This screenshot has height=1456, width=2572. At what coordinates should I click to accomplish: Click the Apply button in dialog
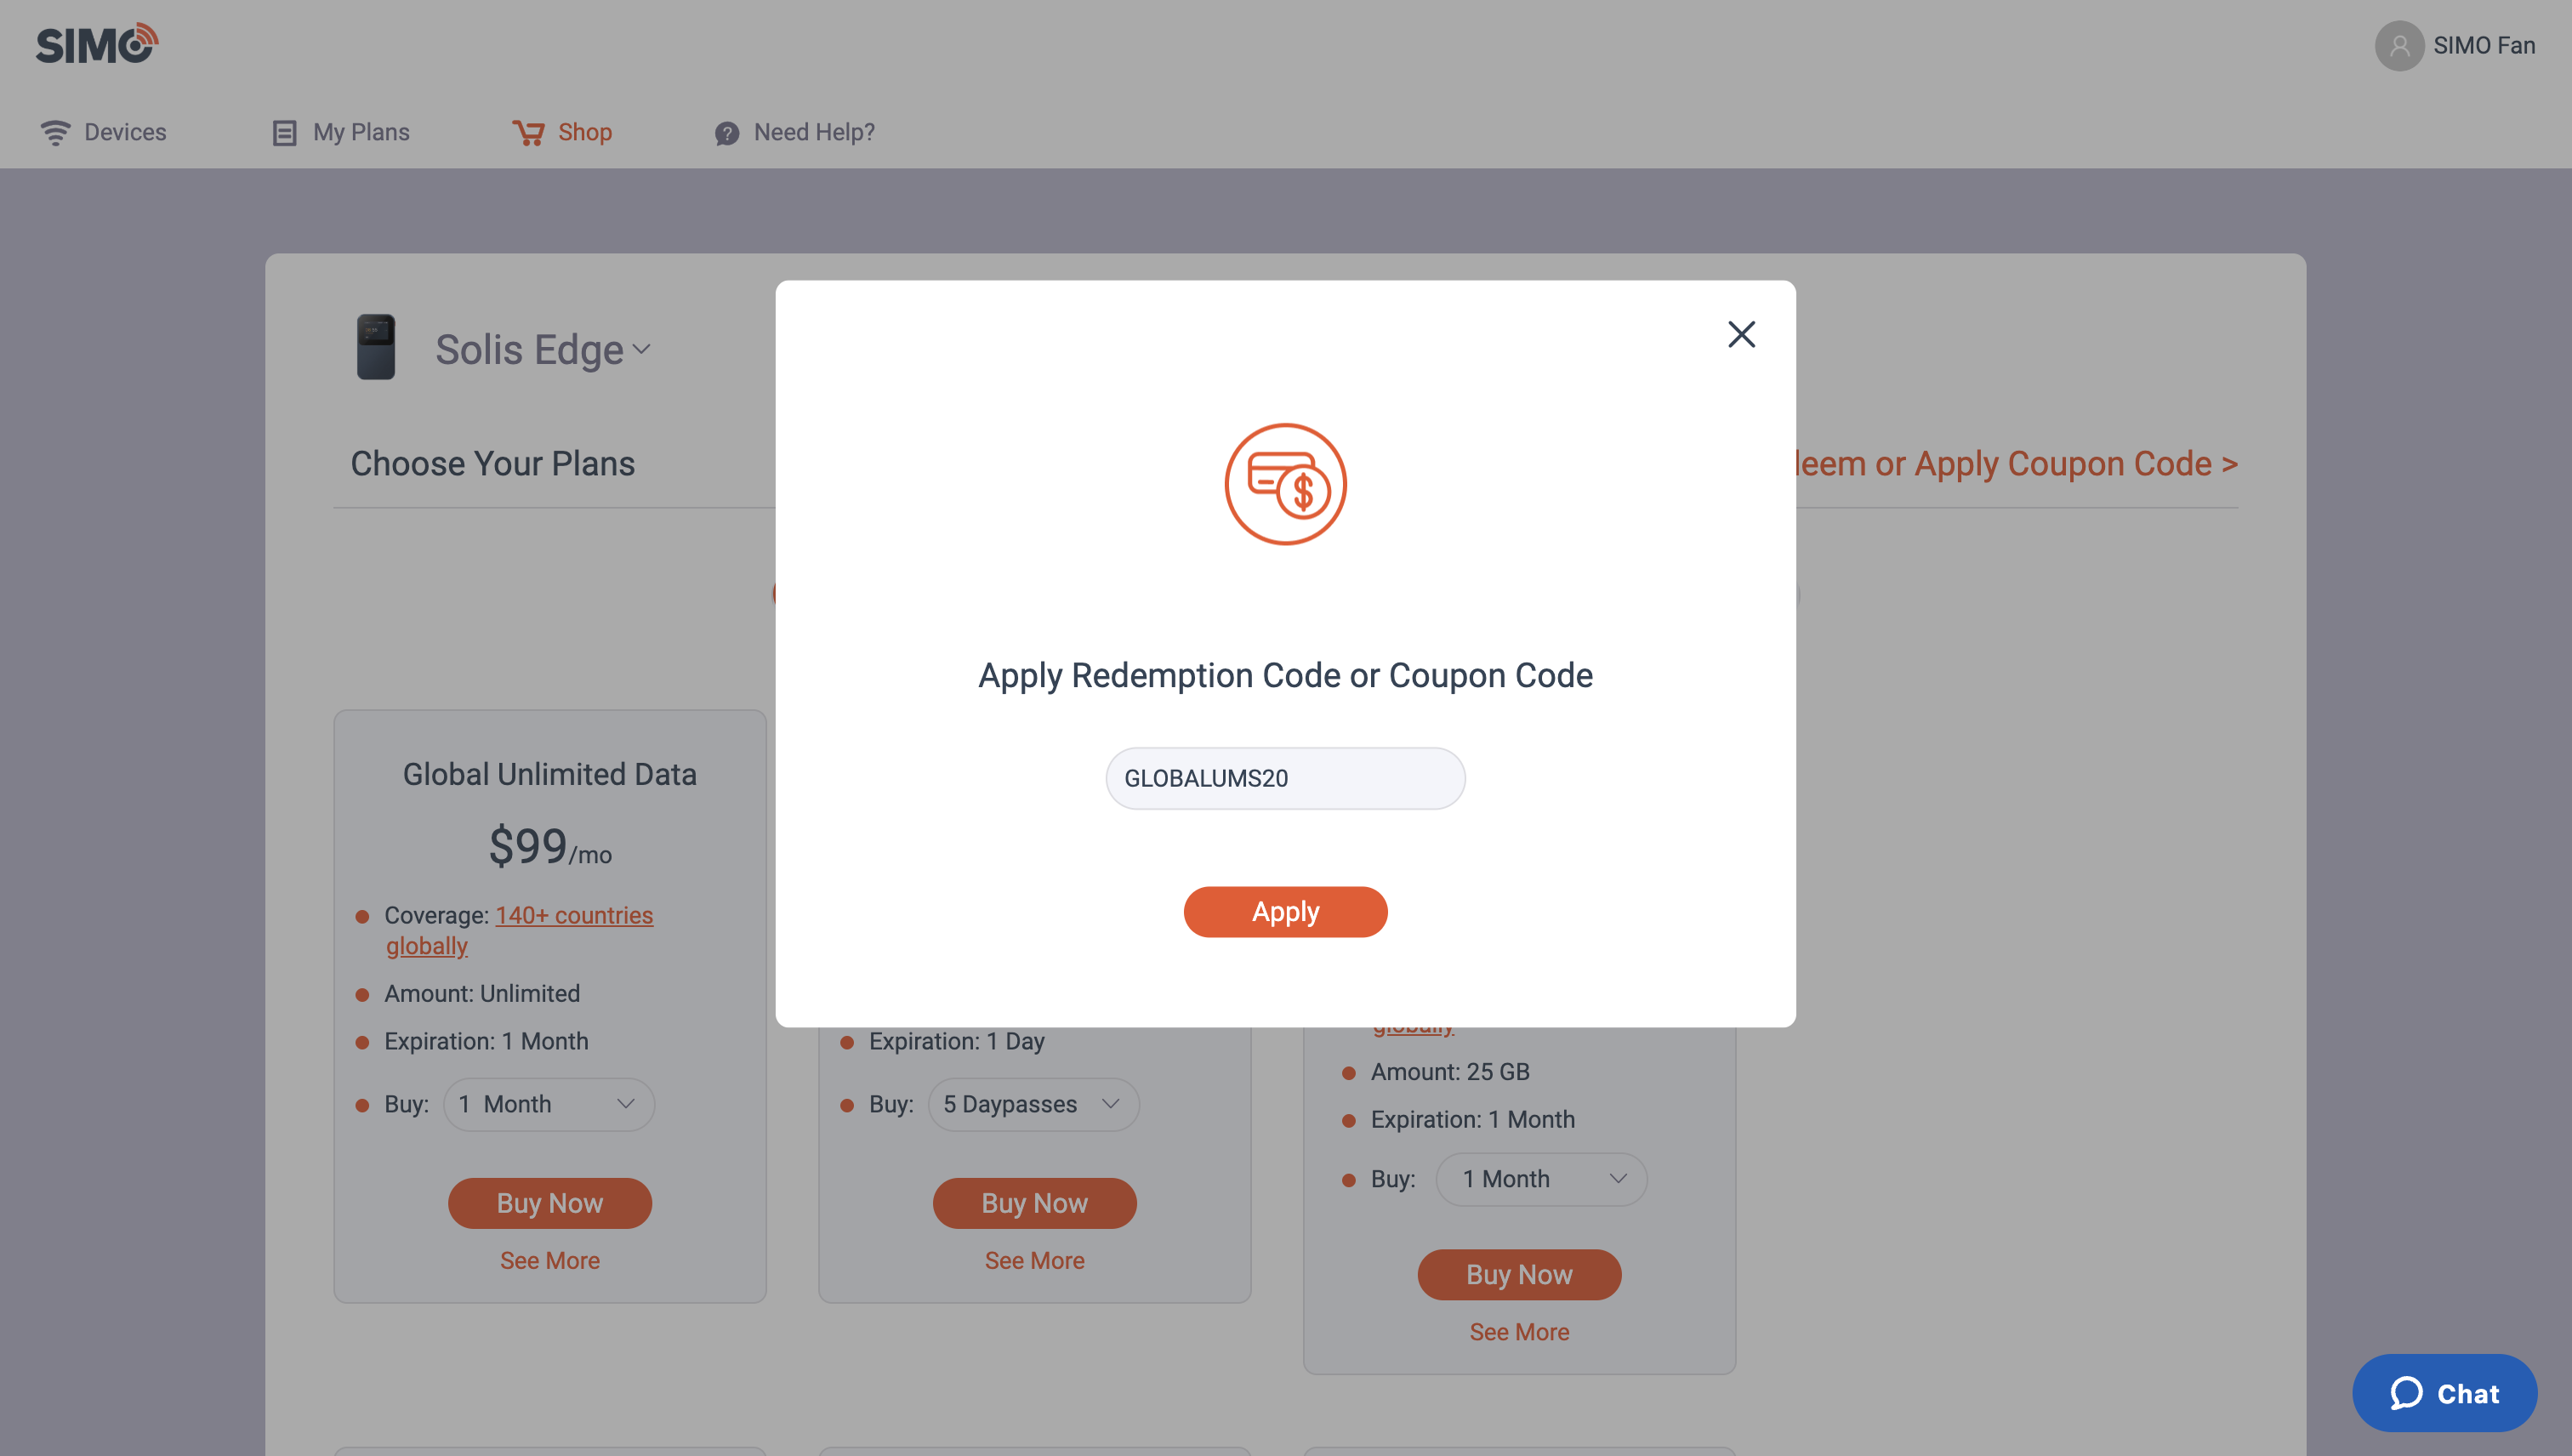coord(1285,911)
